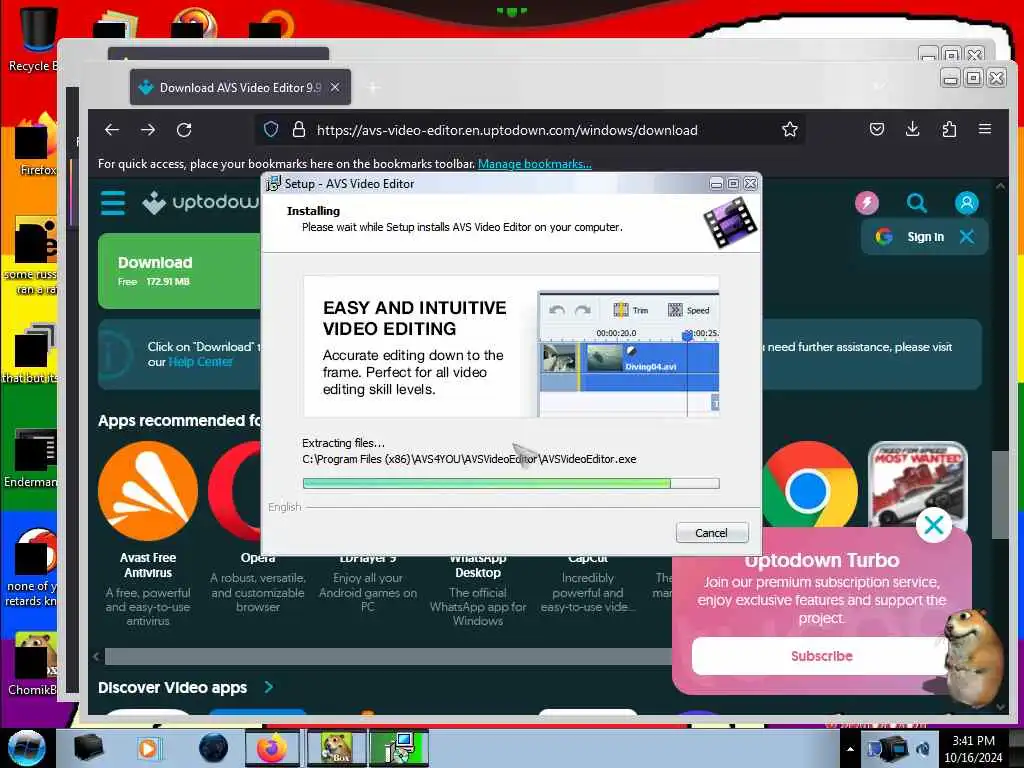Open the Windows Start orb
Image resolution: width=1024 pixels, height=768 pixels.
pos(26,748)
